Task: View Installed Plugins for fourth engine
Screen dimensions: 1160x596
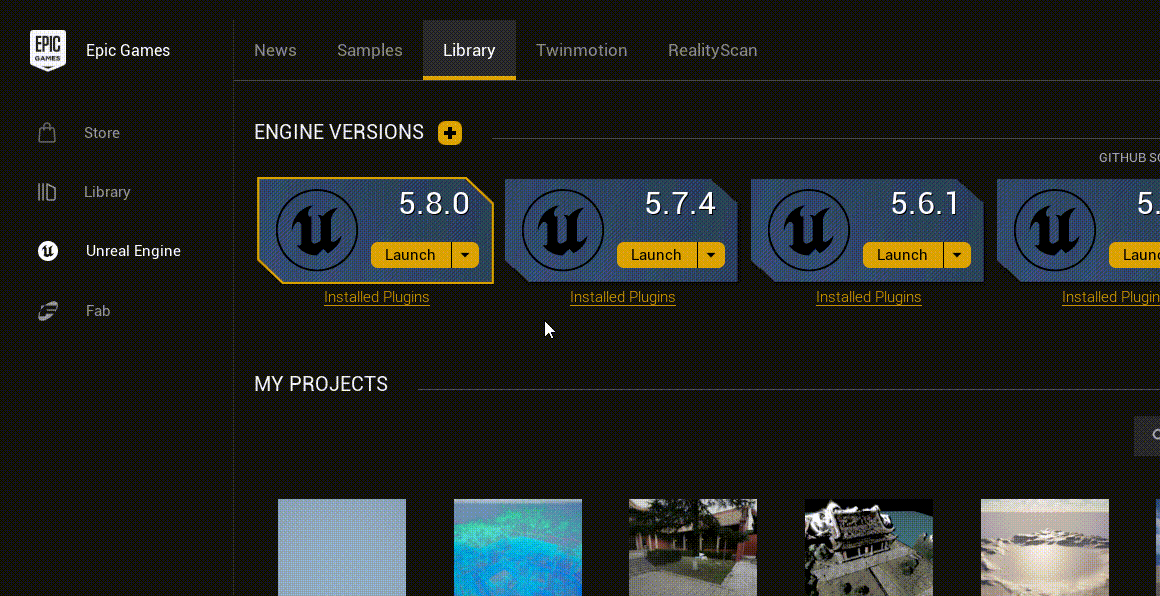Action: 1111,297
